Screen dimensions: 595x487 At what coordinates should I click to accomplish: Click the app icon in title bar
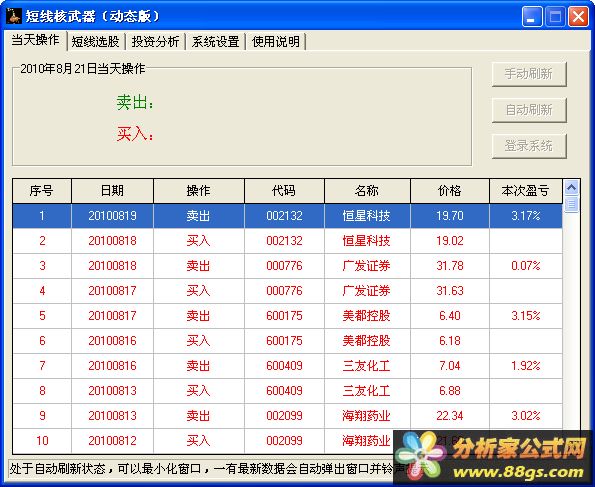point(13,16)
